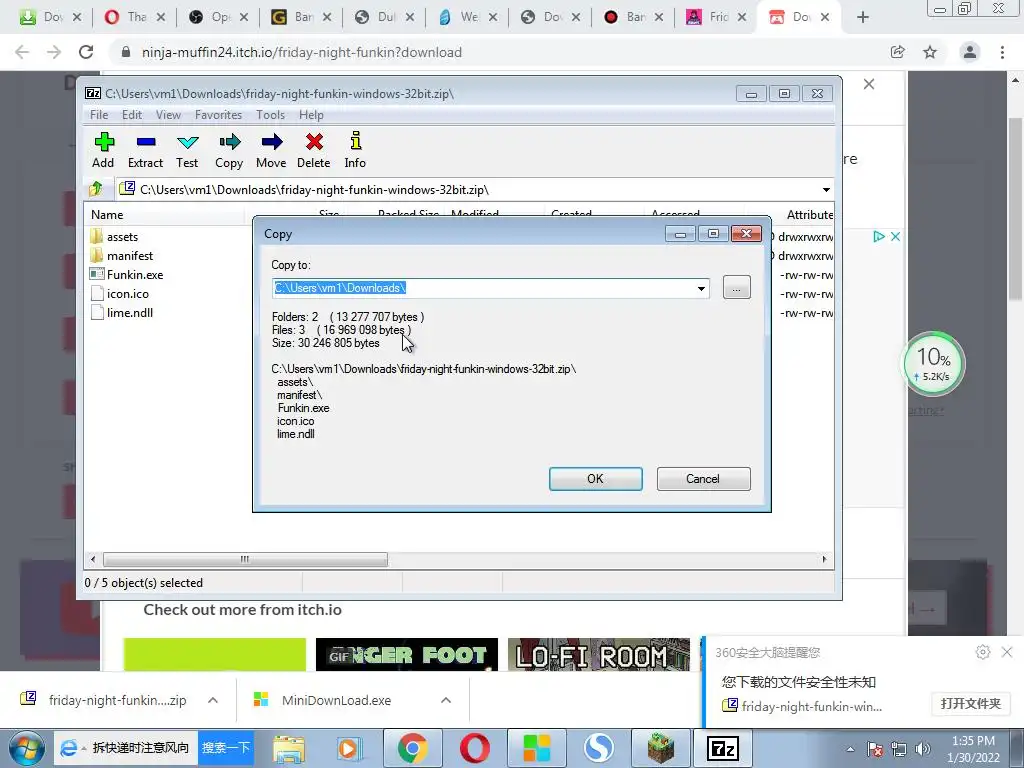Screen dimensions: 1024x768
Task: Click the Move toolbar icon
Action: tap(271, 150)
